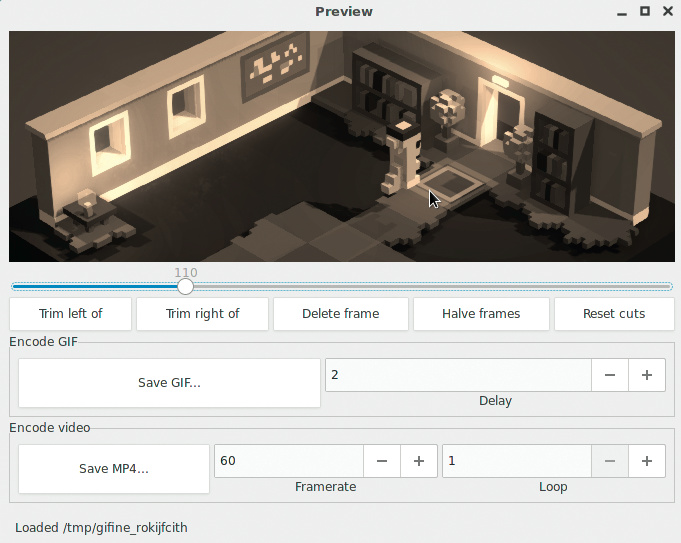Decrease Framerate with the minus icon
This screenshot has width=681, height=543.
[x=382, y=461]
